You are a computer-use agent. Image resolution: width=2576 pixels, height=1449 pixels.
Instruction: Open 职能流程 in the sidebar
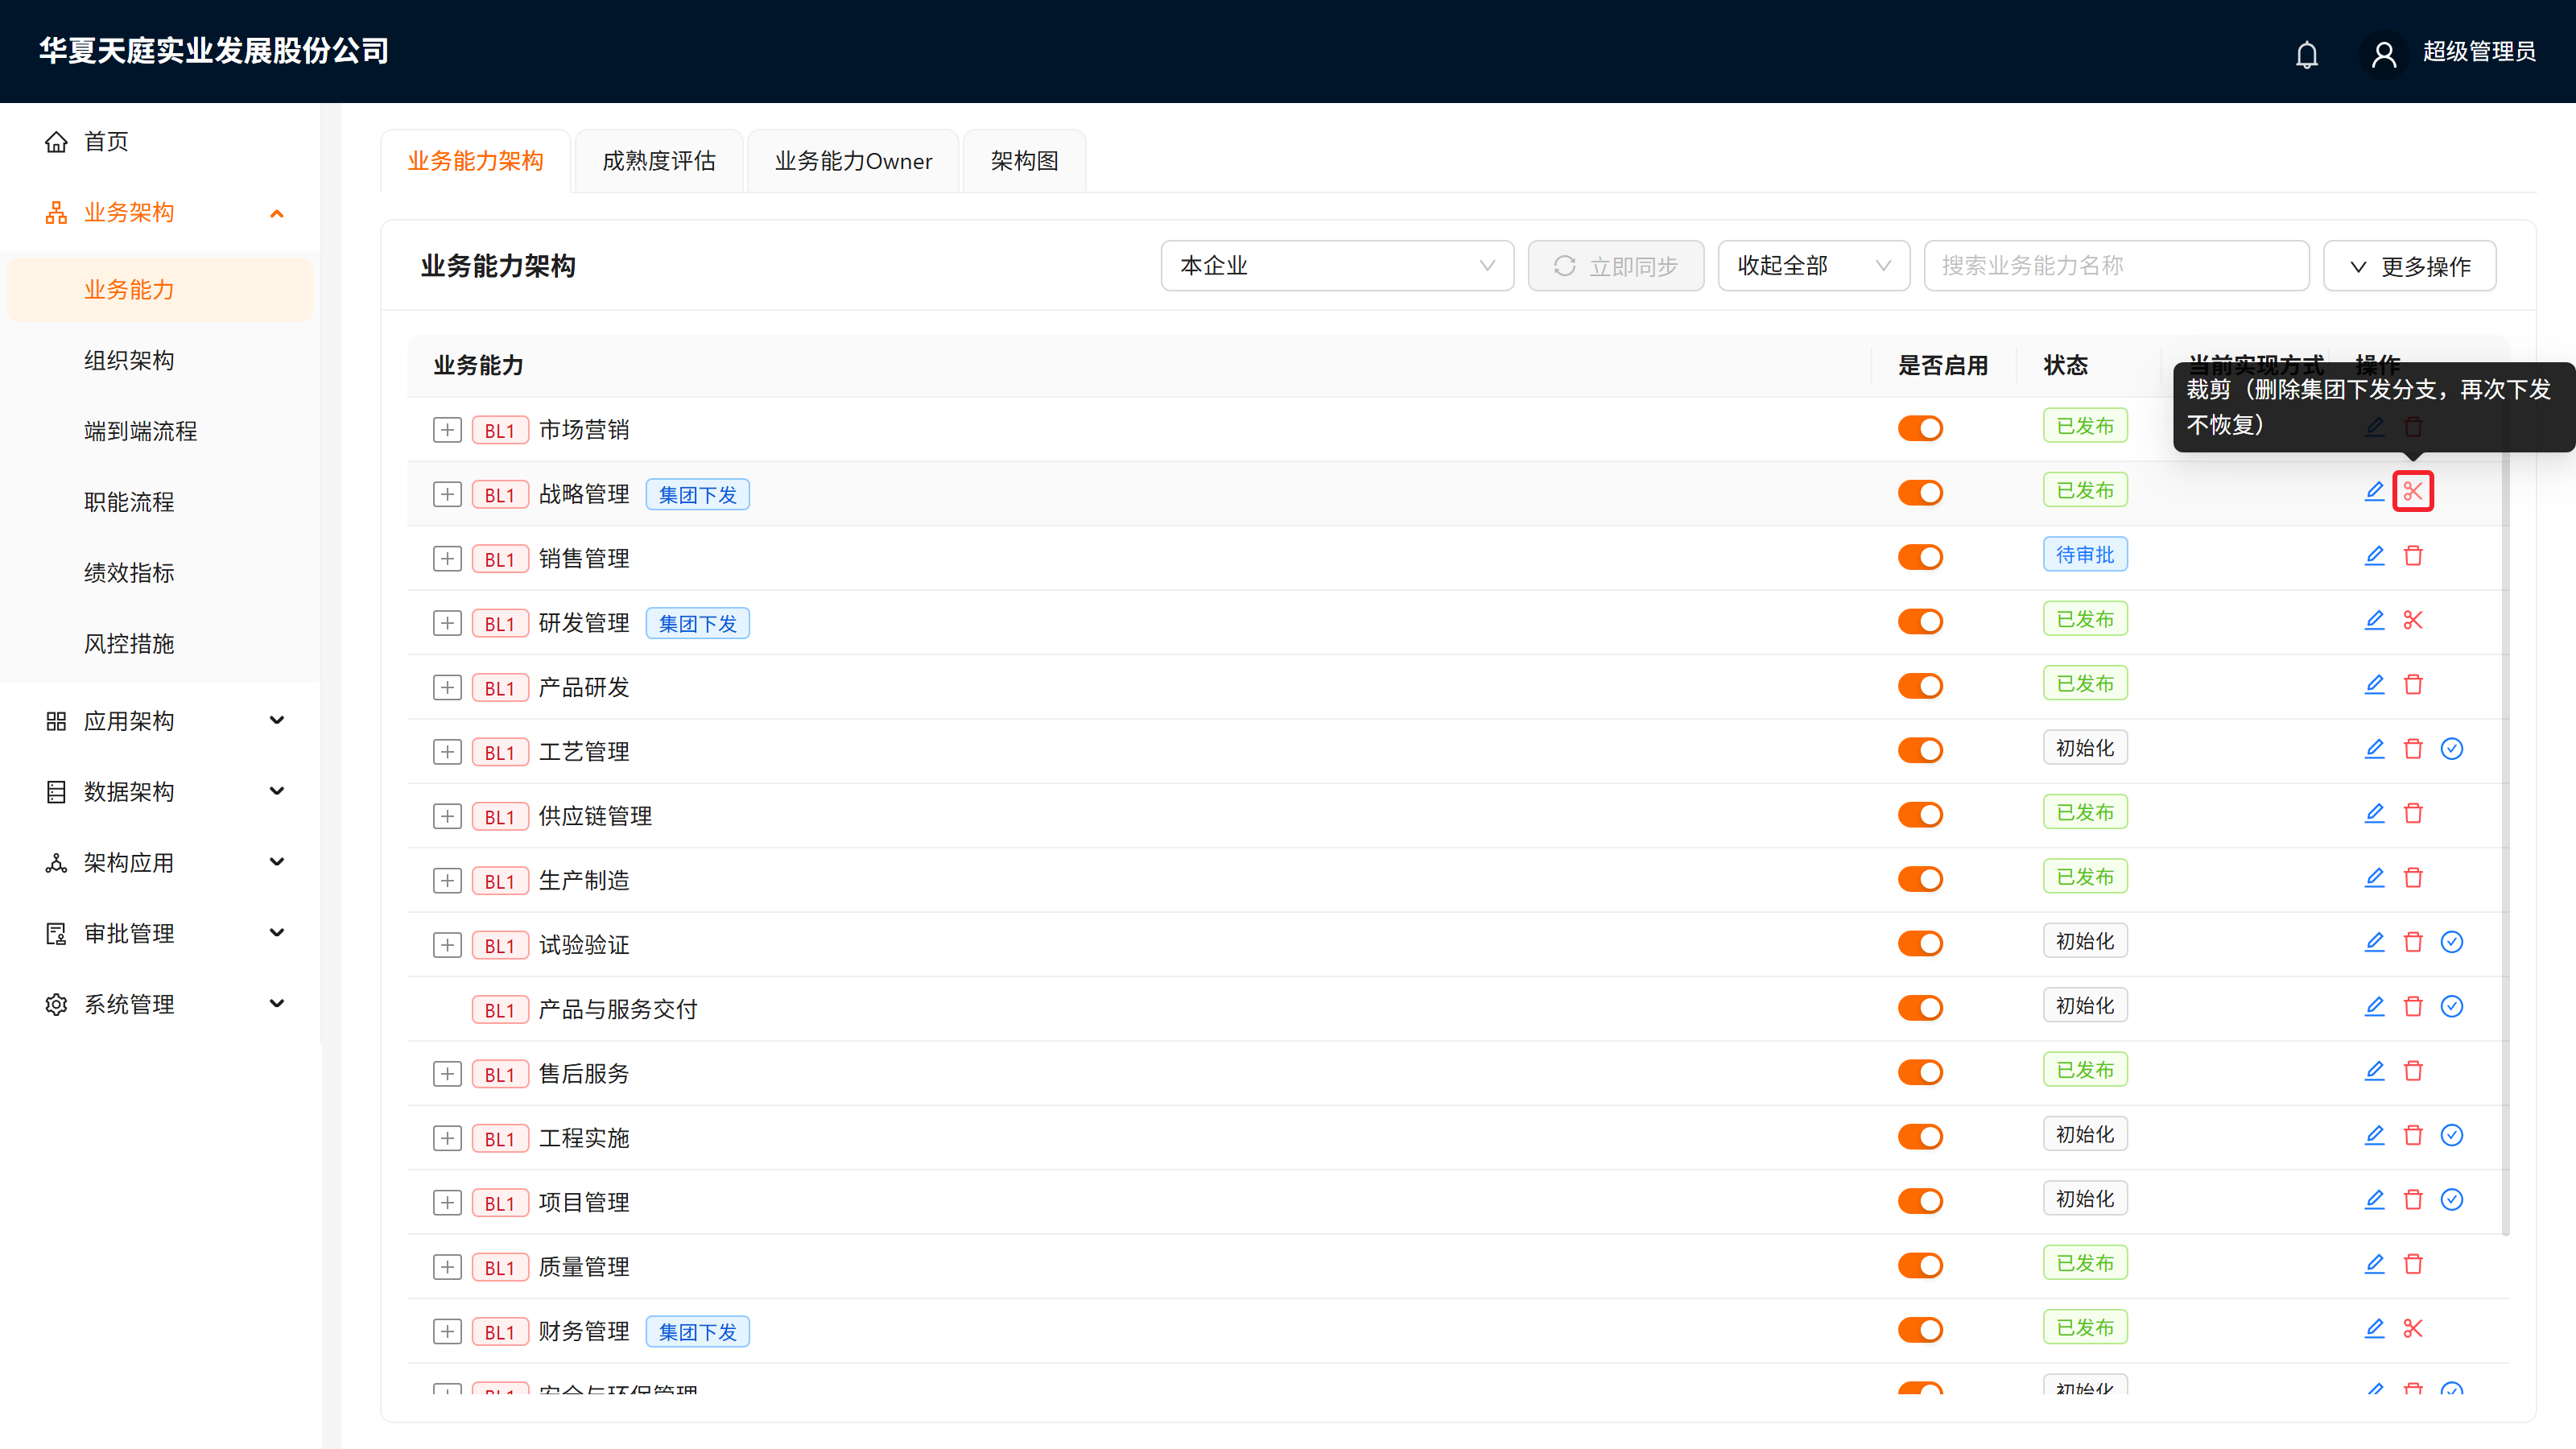[x=160, y=502]
